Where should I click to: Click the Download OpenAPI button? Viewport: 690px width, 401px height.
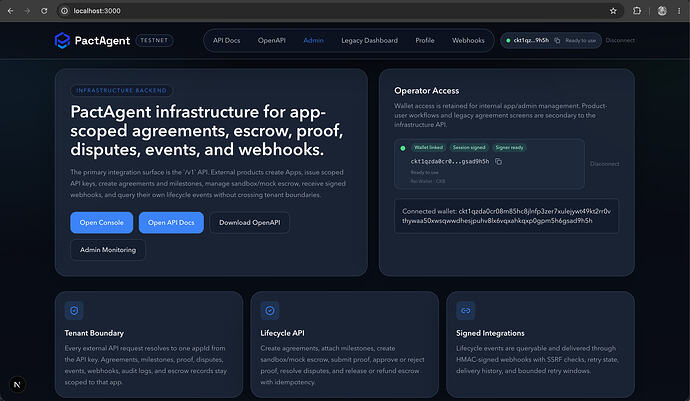pyautogui.click(x=250, y=223)
